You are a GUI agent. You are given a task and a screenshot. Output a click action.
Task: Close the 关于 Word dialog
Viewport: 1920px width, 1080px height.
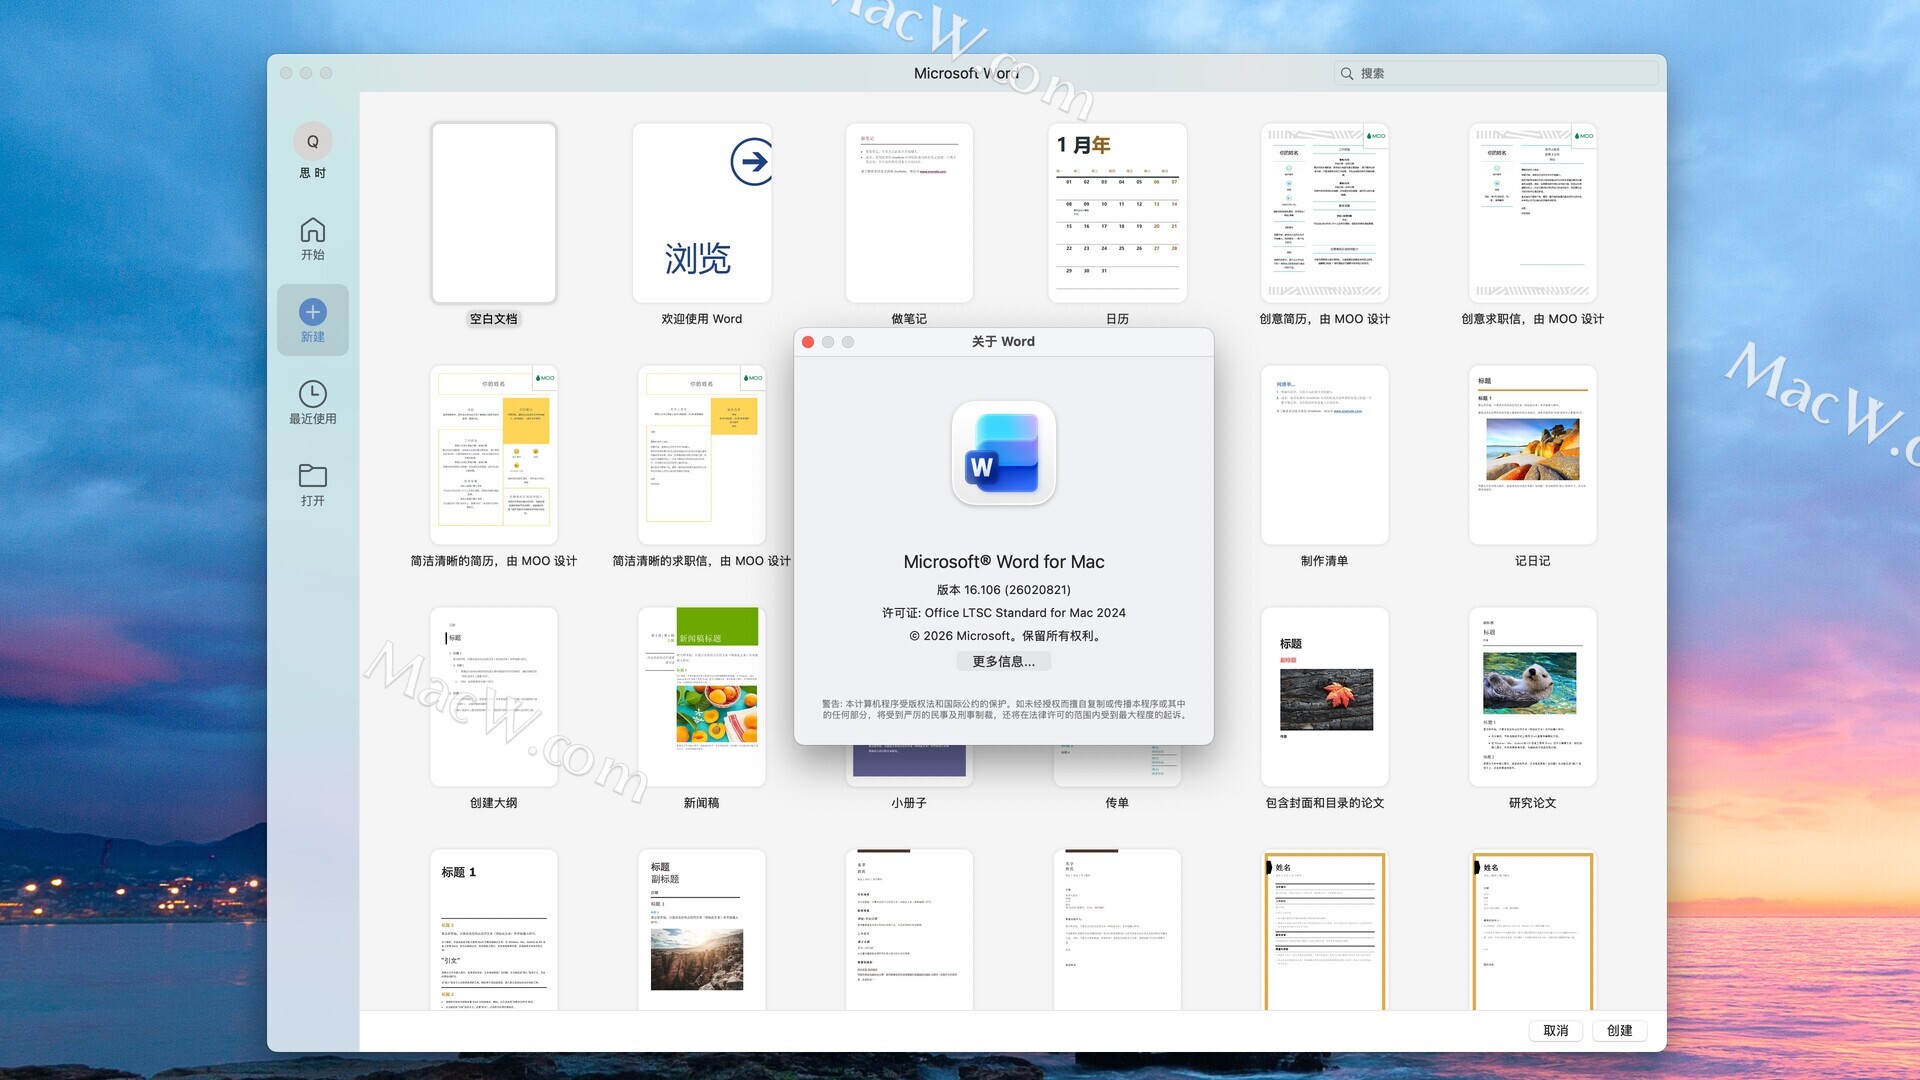pos(808,342)
